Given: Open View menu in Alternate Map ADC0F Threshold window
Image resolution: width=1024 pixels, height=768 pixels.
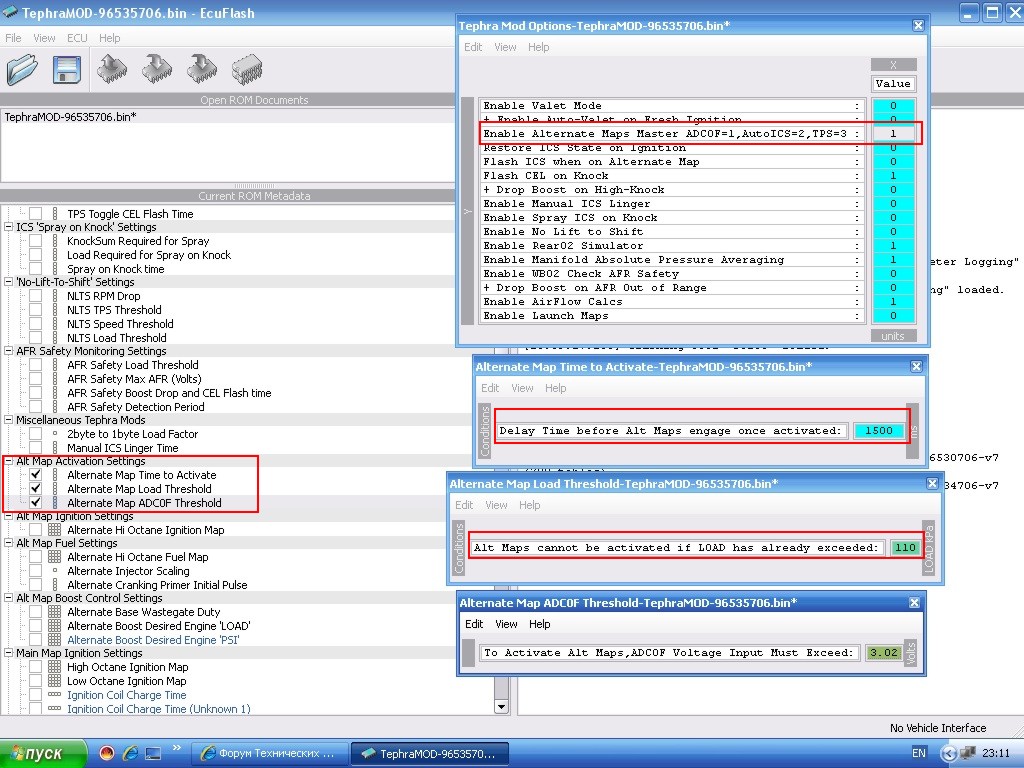Looking at the screenshot, I should (506, 624).
